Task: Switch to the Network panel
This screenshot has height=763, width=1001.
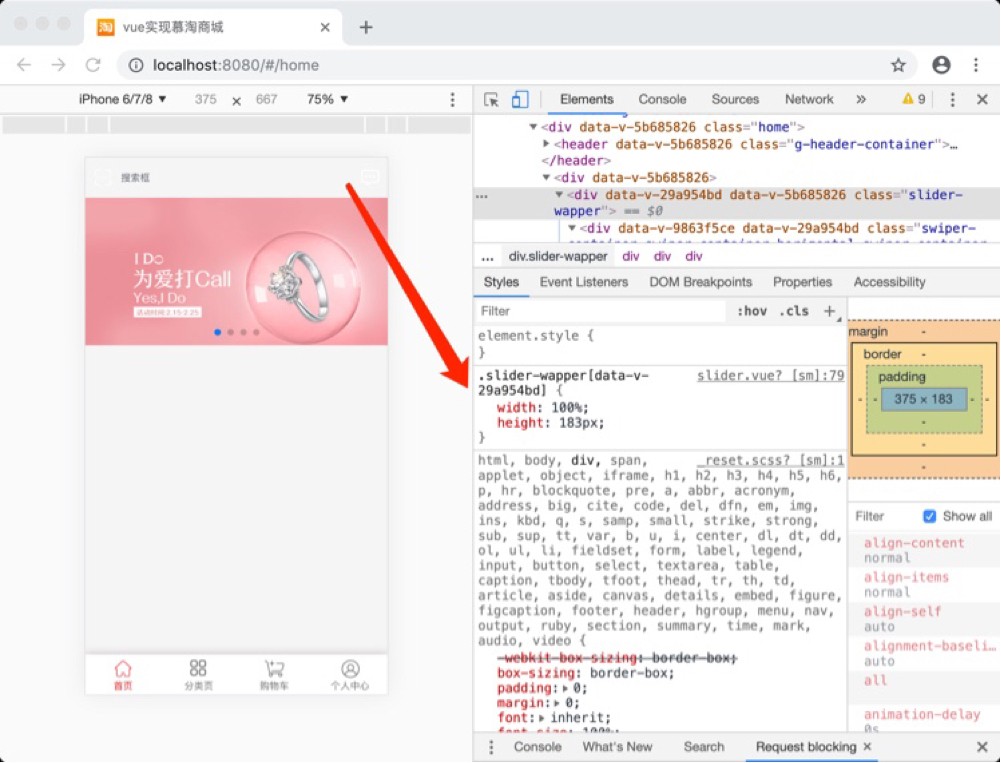Action: click(x=809, y=100)
